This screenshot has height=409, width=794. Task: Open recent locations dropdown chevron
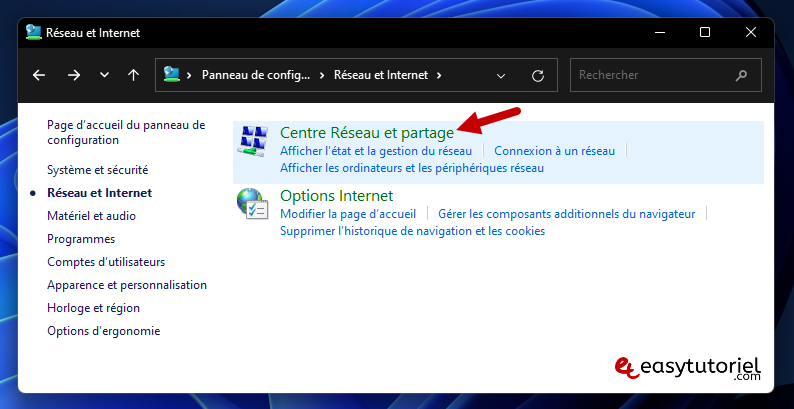(x=104, y=75)
